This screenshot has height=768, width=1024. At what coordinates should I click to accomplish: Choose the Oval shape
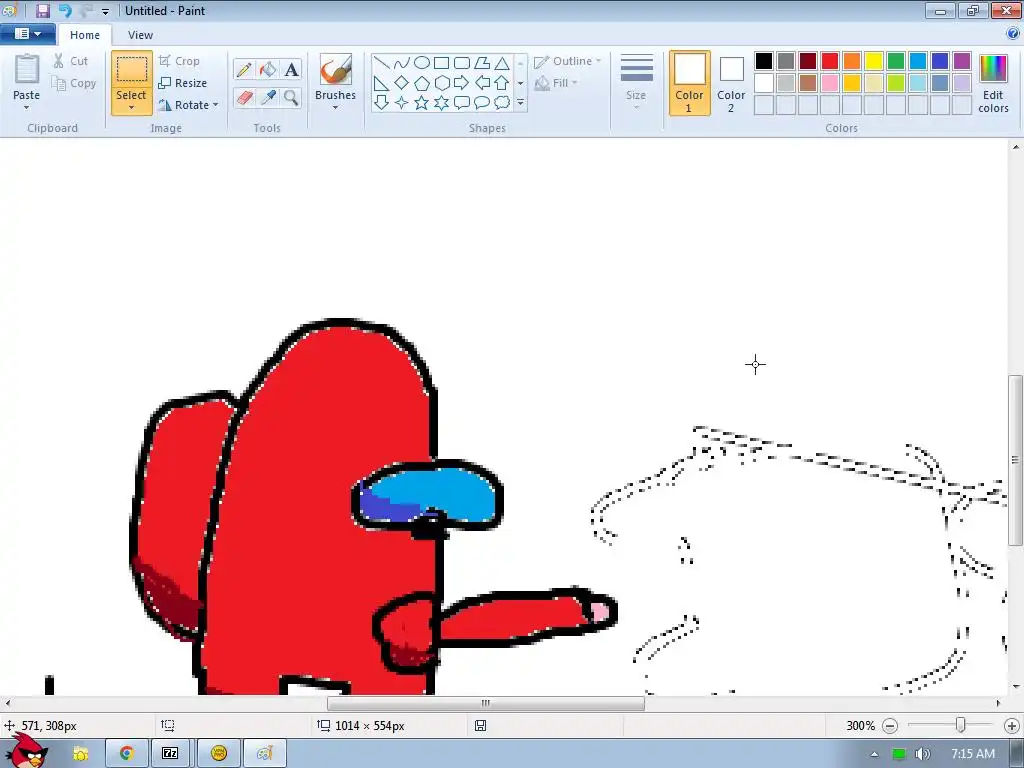[422, 63]
